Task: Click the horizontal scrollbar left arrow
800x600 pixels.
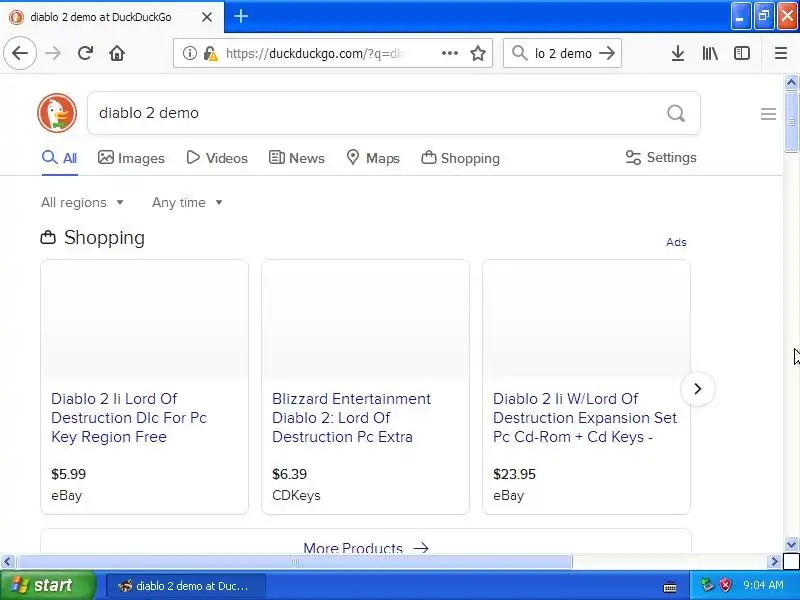Action: point(7,562)
